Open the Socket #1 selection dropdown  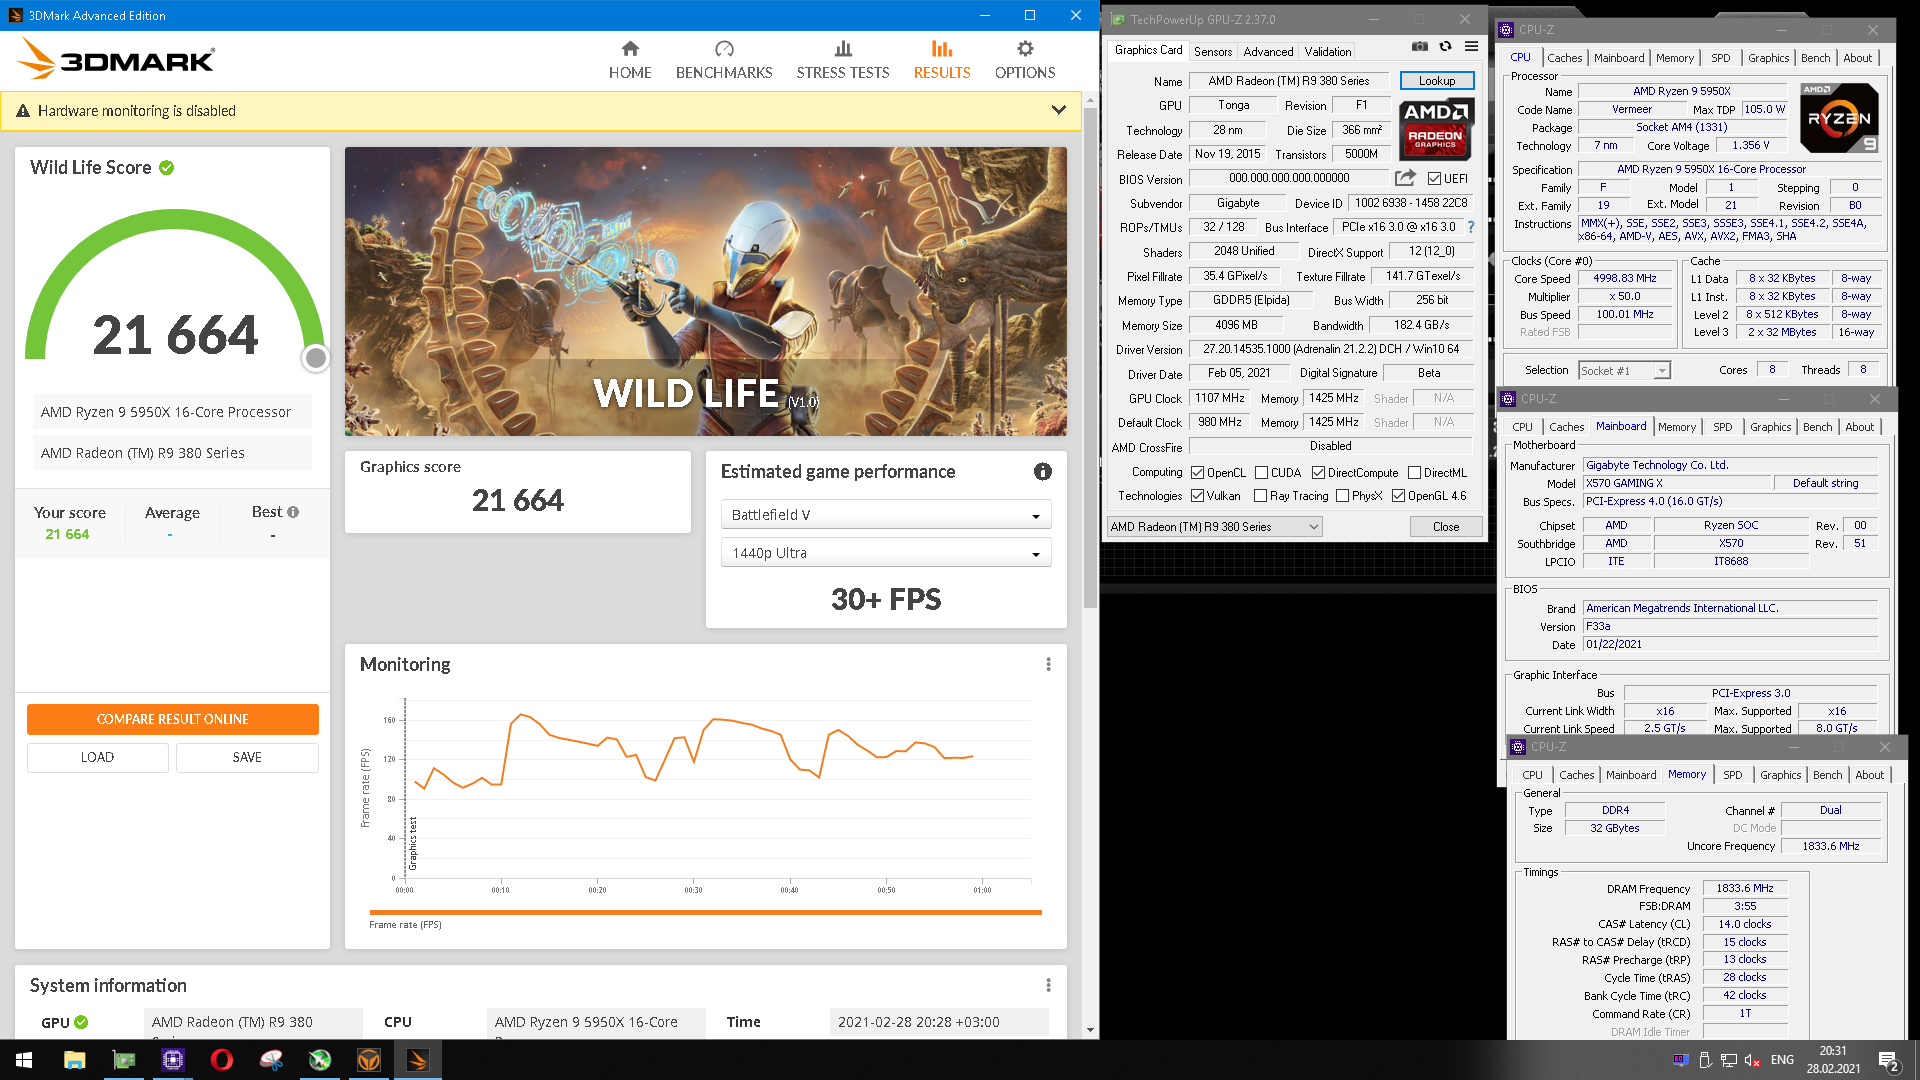pos(1624,371)
